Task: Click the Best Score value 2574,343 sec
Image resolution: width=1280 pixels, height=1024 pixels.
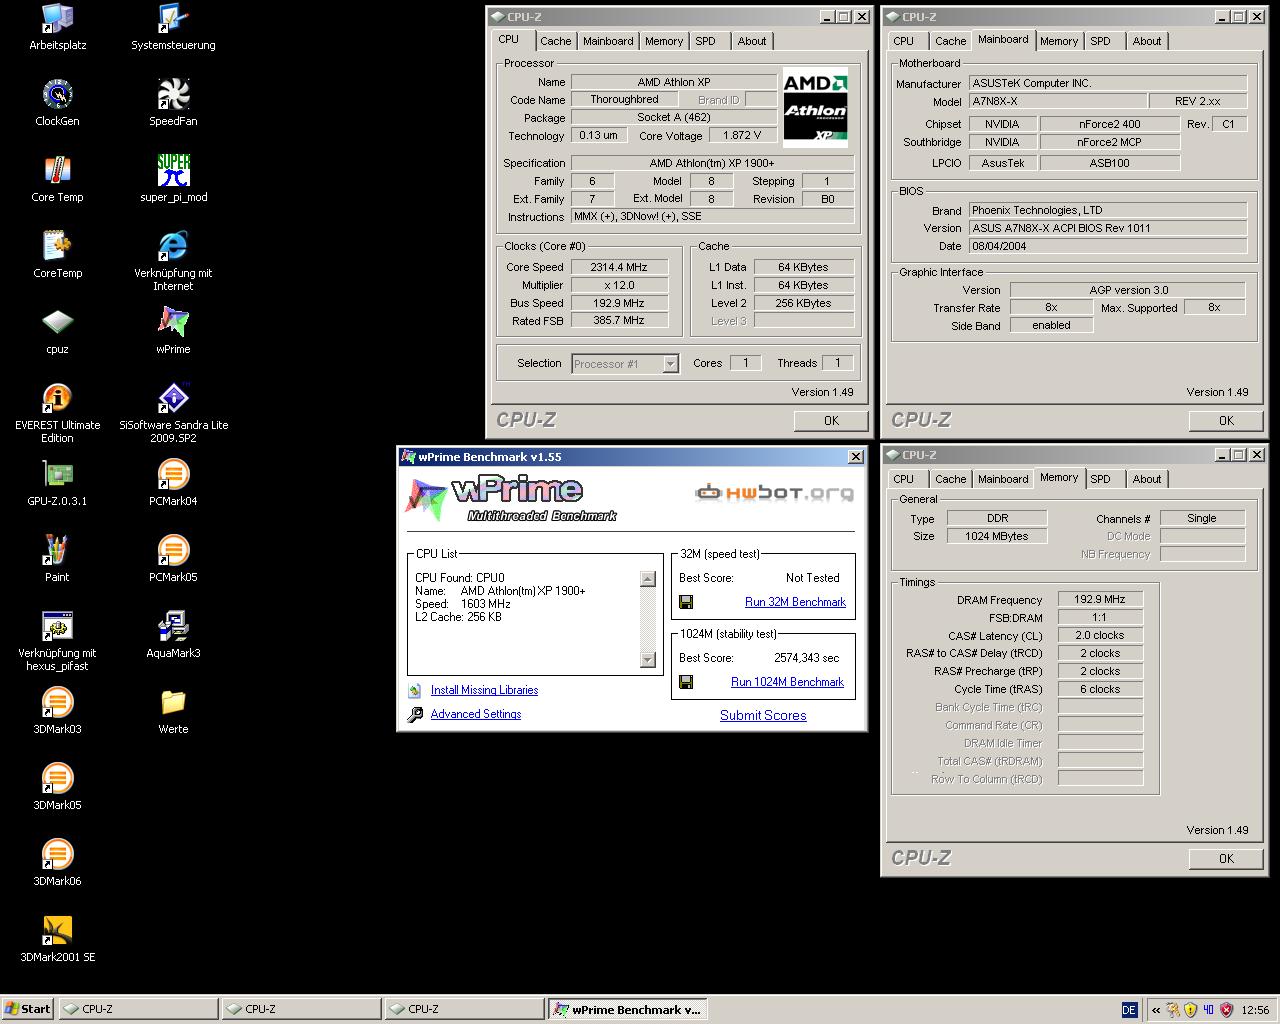Action: pos(807,658)
